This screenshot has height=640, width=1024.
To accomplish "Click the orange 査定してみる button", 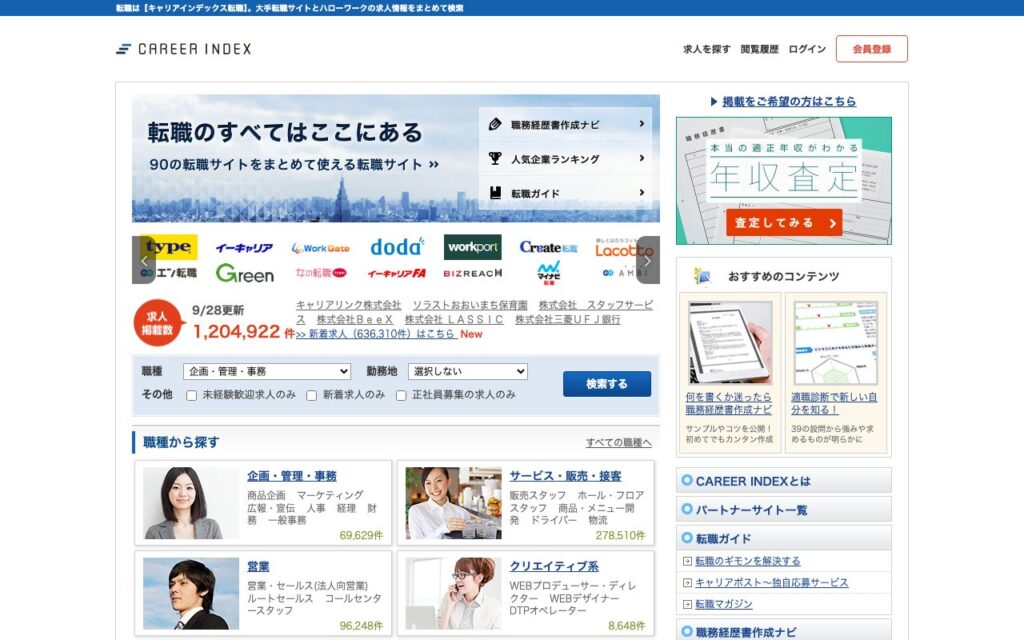I will pos(784,223).
